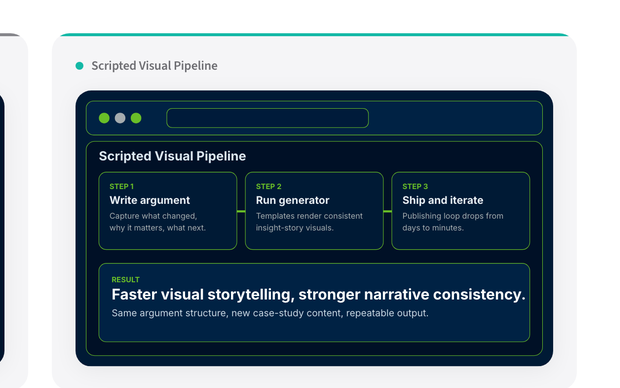Select the 'Write argument' step title
The image size is (620, 388).
click(150, 200)
